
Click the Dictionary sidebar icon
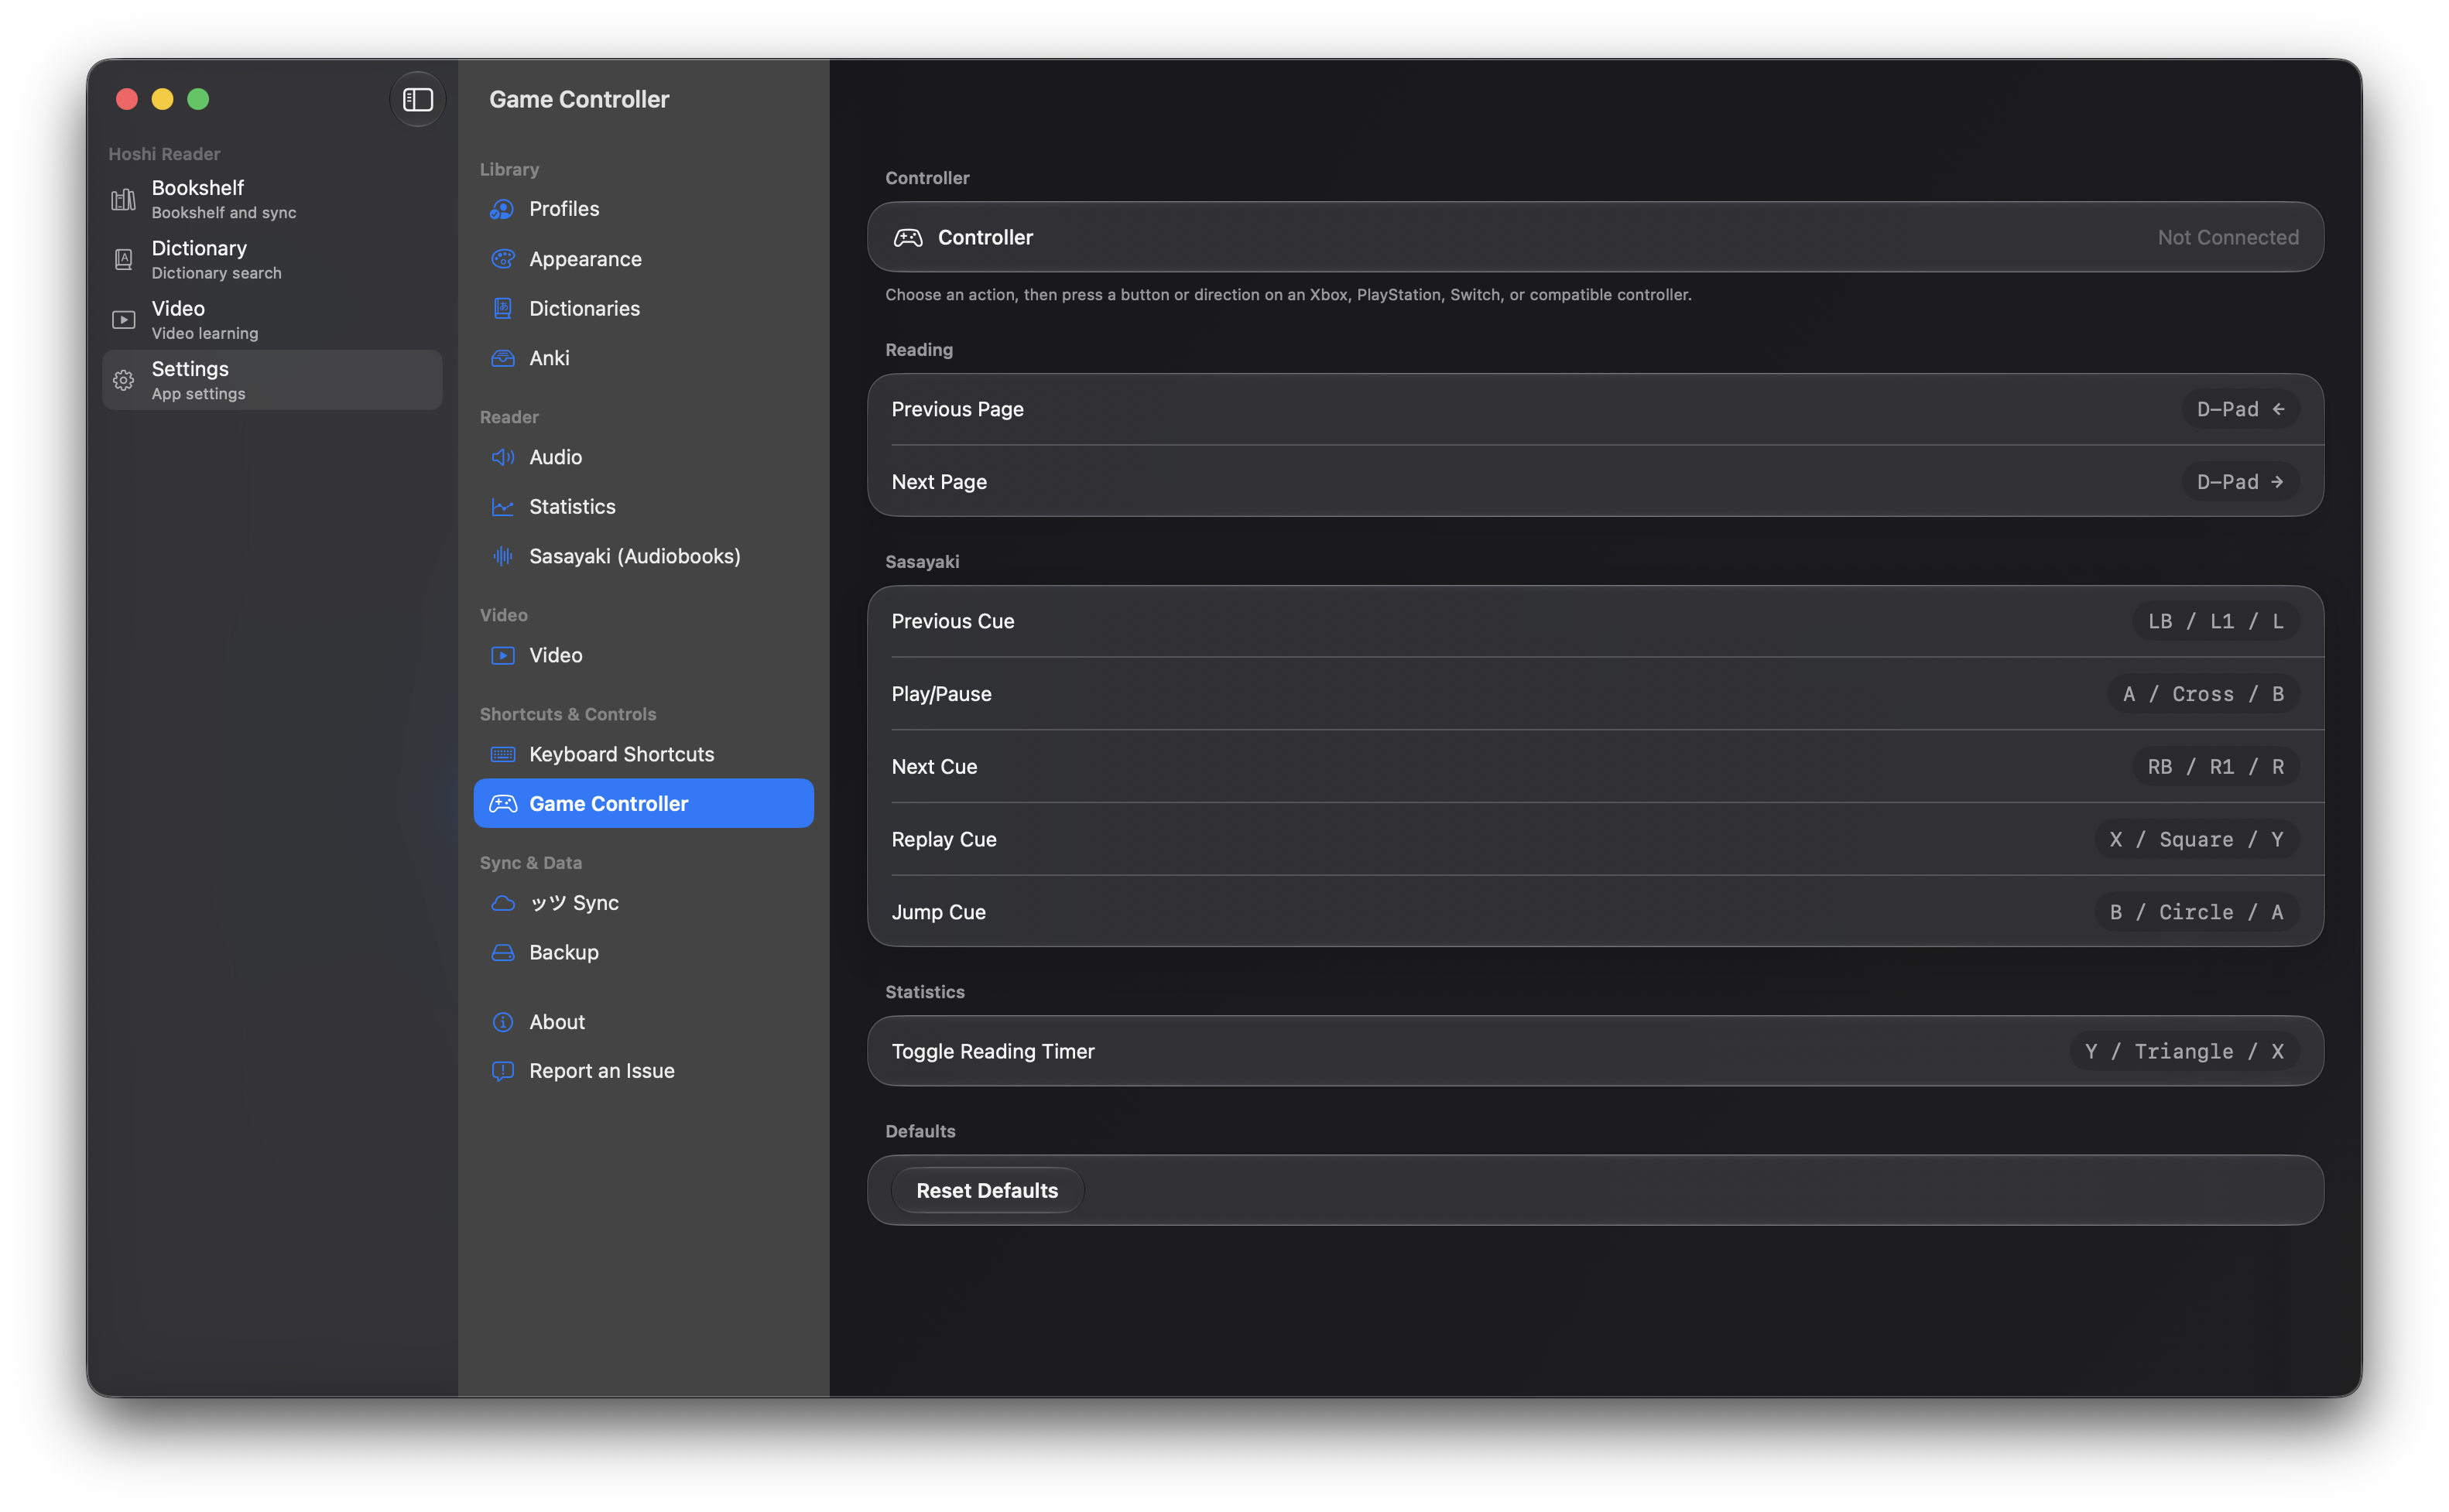pos(123,260)
